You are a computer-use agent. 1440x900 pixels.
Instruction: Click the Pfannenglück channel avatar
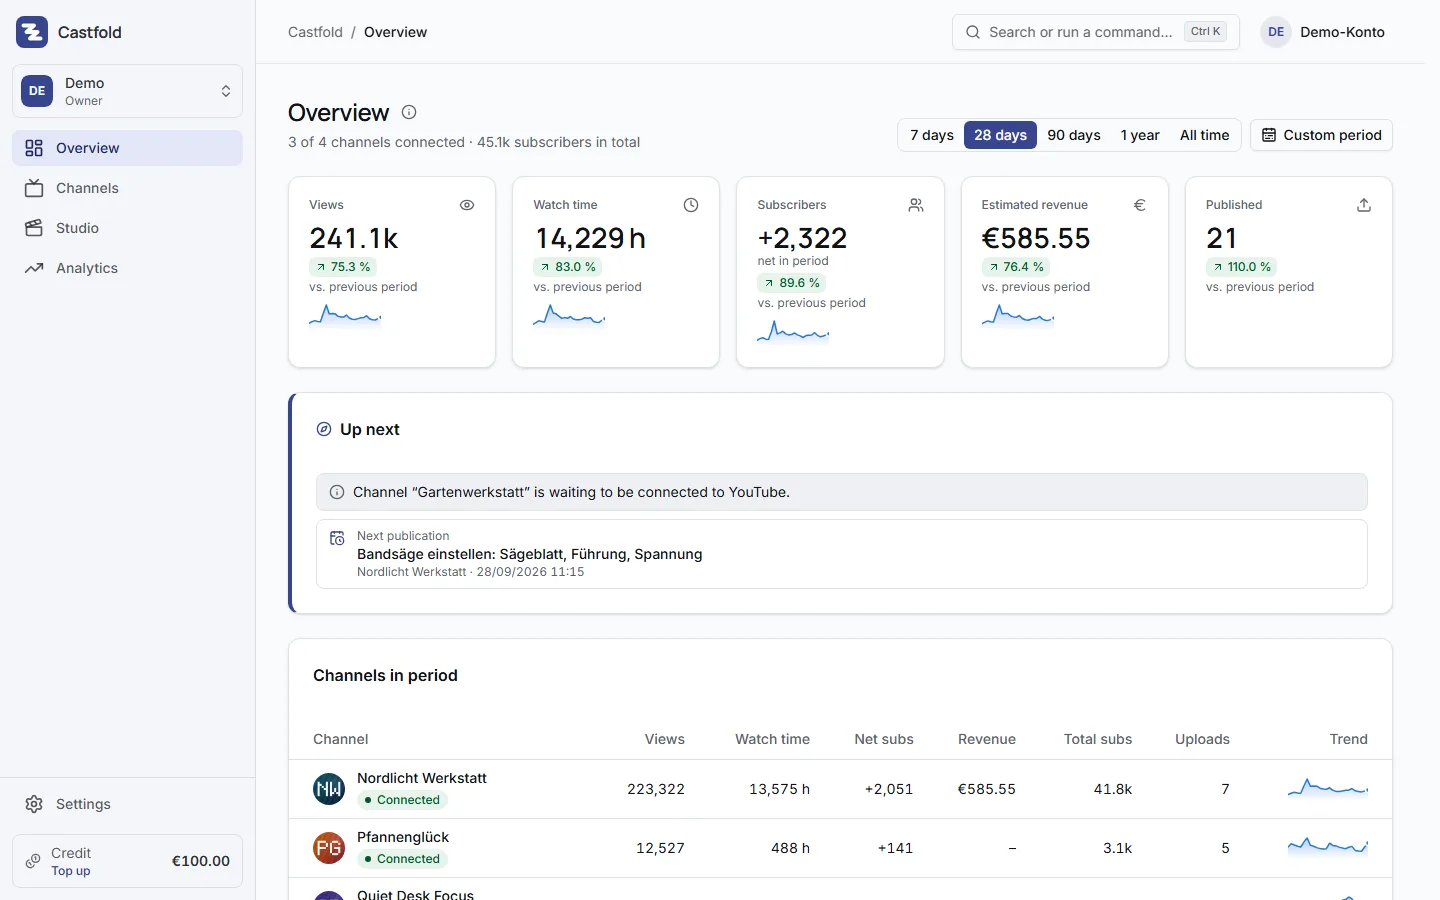coord(329,848)
